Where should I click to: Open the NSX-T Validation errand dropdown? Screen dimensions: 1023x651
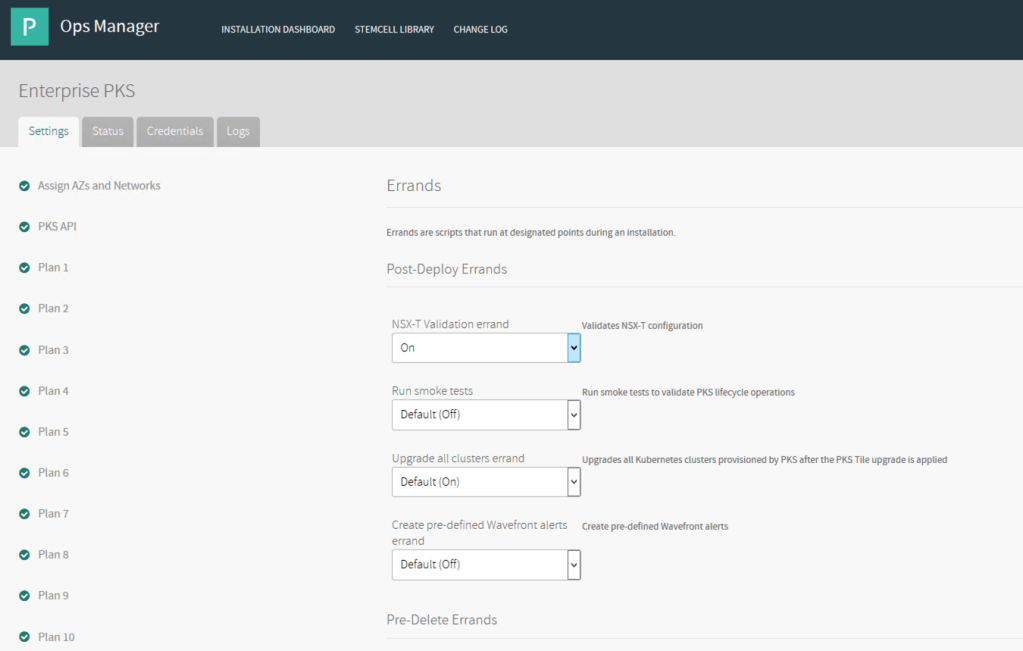(x=485, y=348)
